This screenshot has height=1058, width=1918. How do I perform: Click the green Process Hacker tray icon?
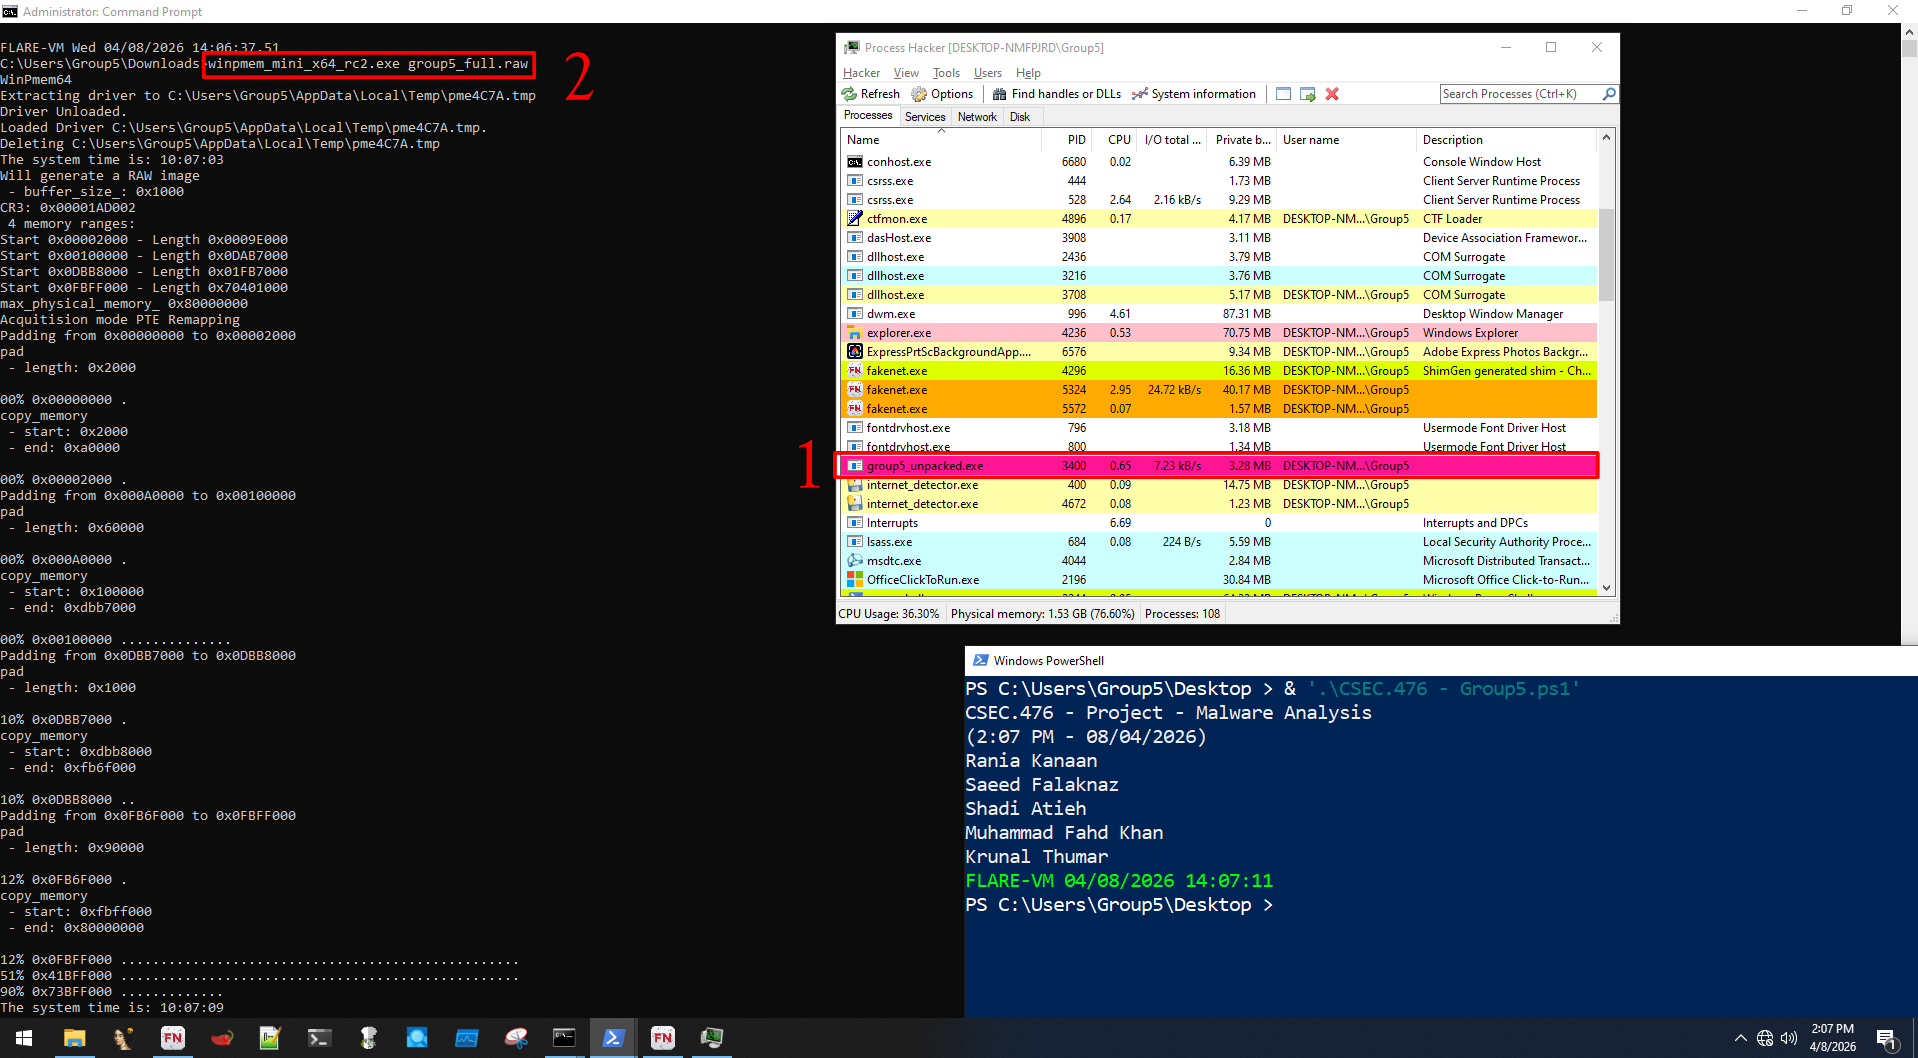coord(712,1038)
